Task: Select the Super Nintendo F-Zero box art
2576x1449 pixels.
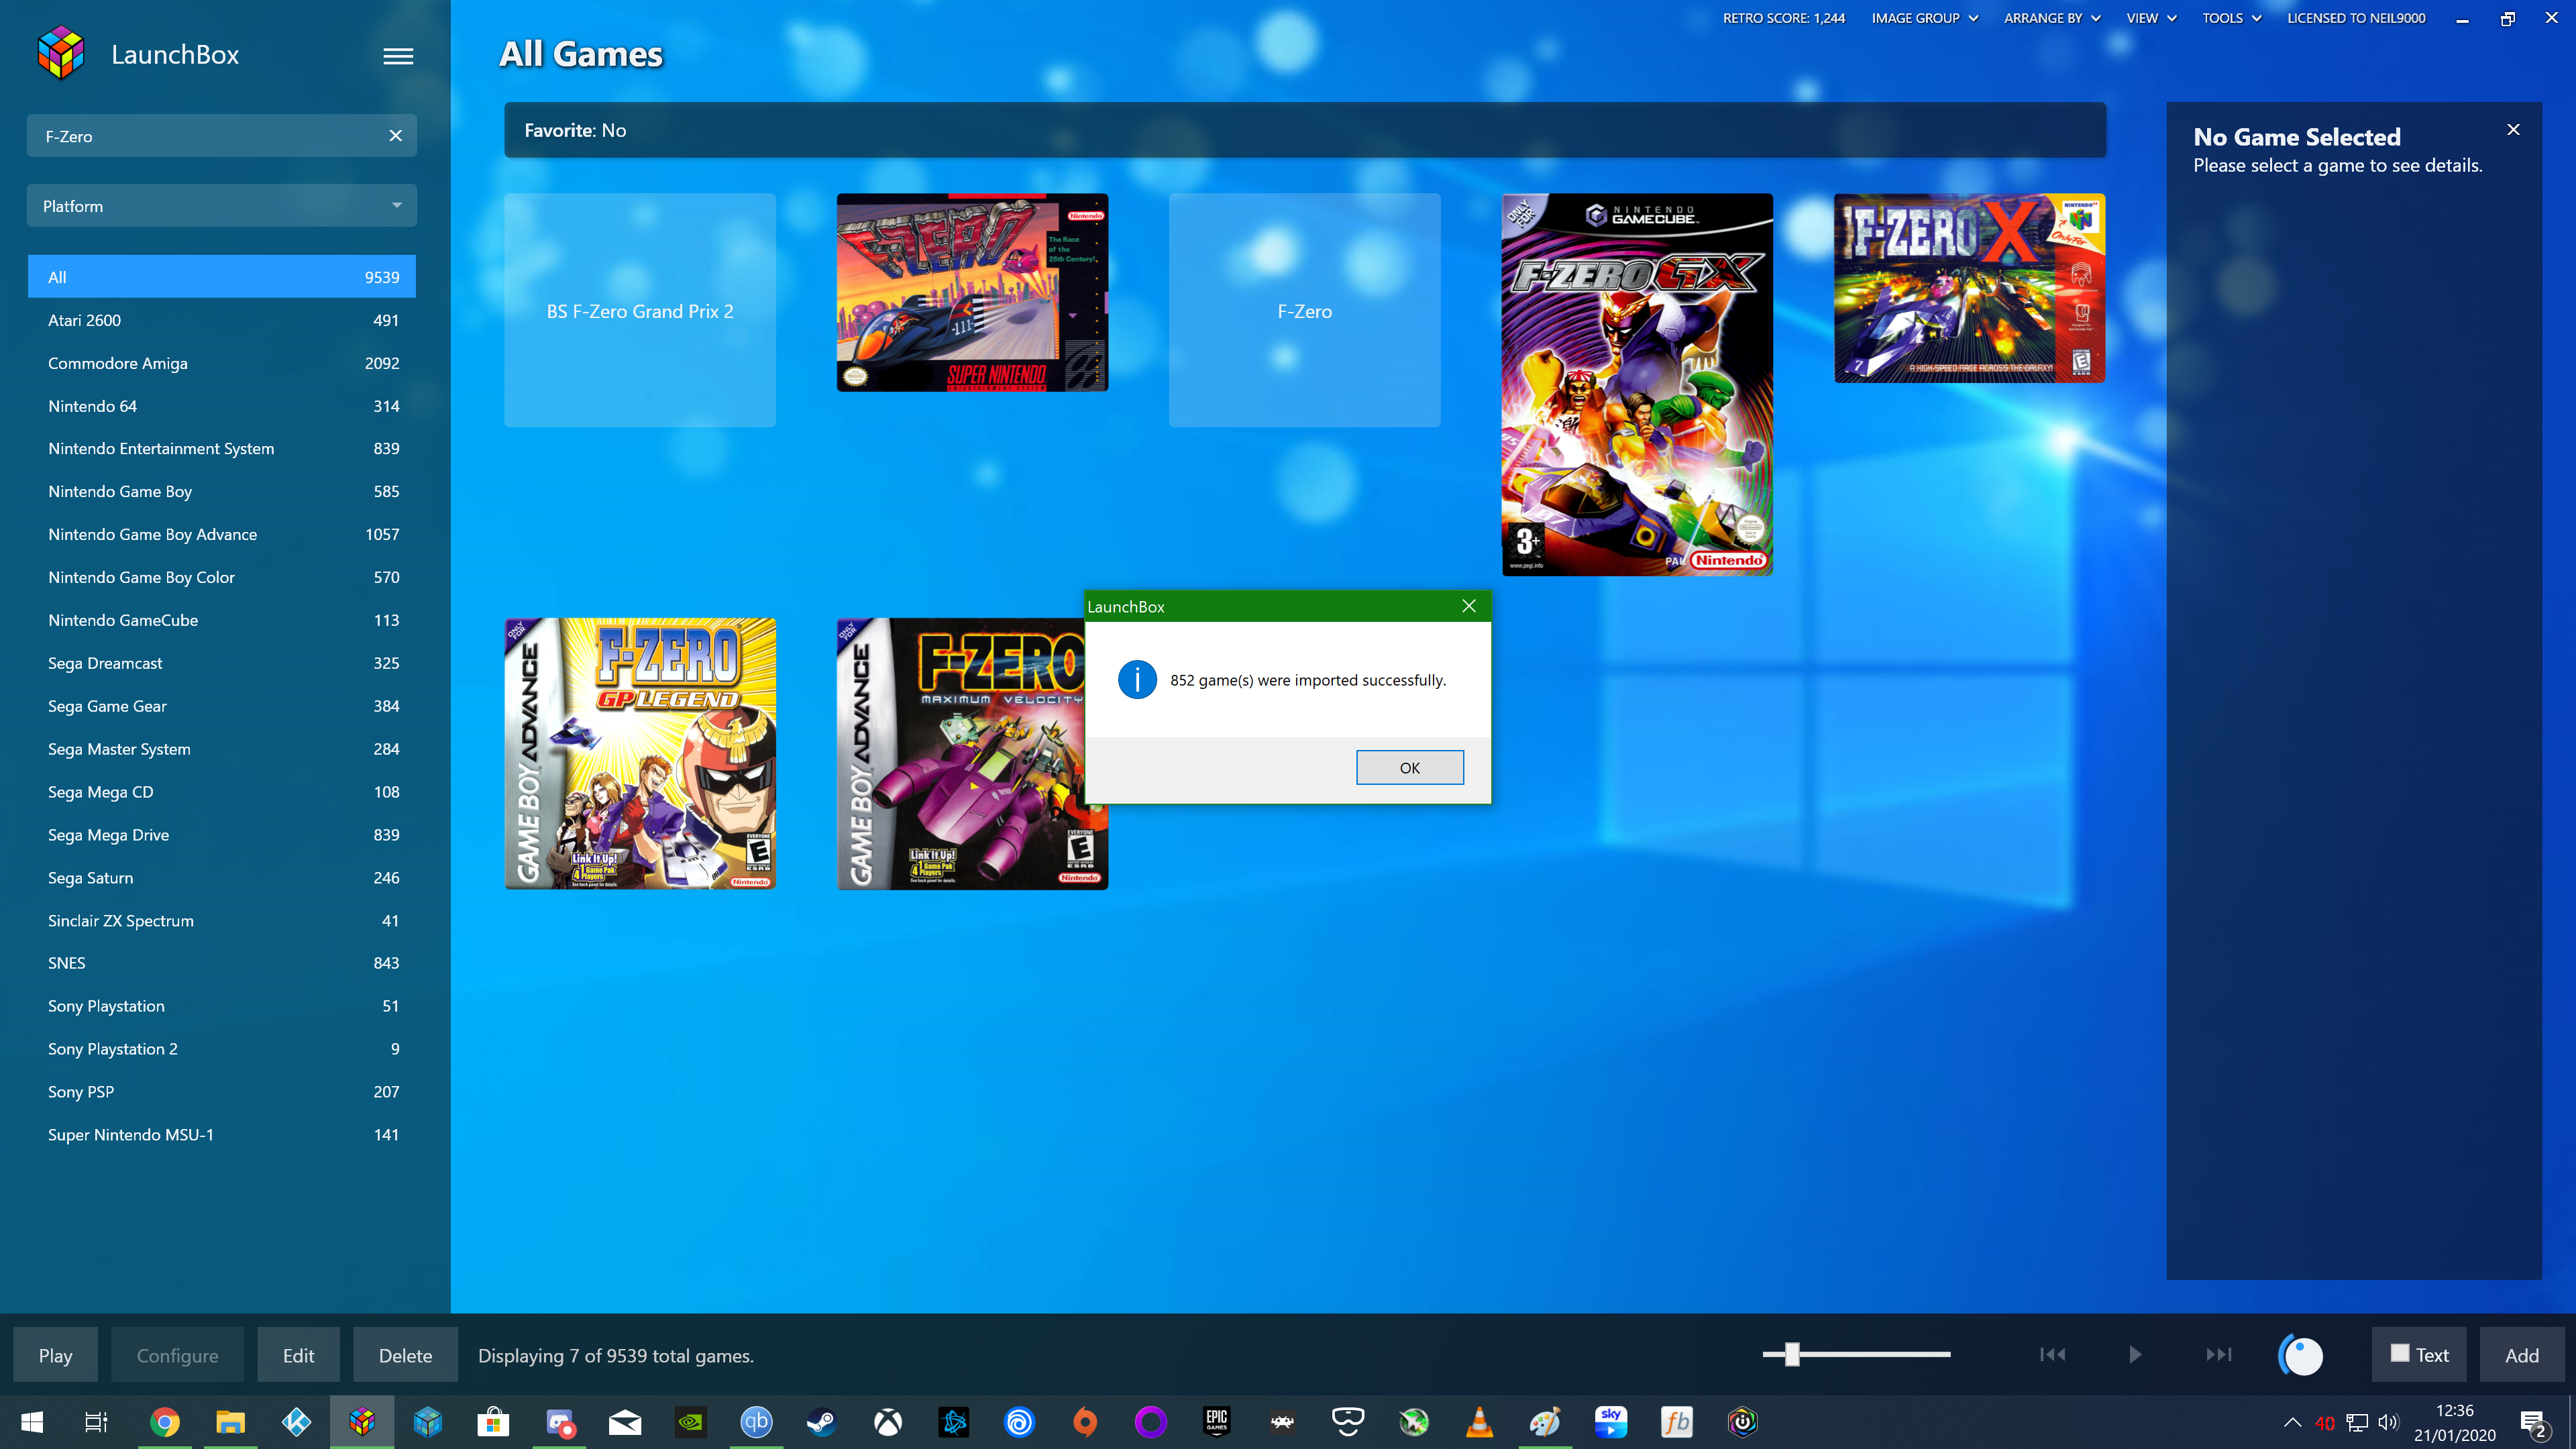Action: pos(972,292)
